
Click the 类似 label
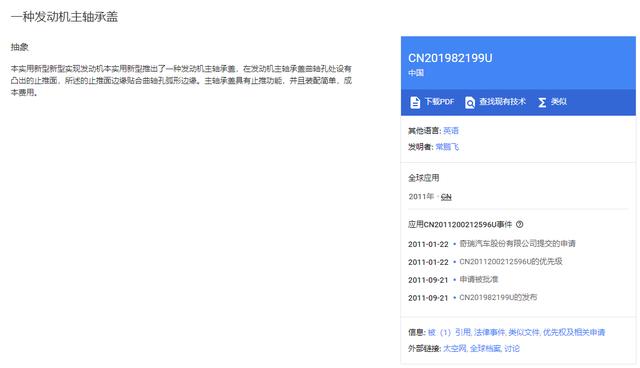[559, 102]
